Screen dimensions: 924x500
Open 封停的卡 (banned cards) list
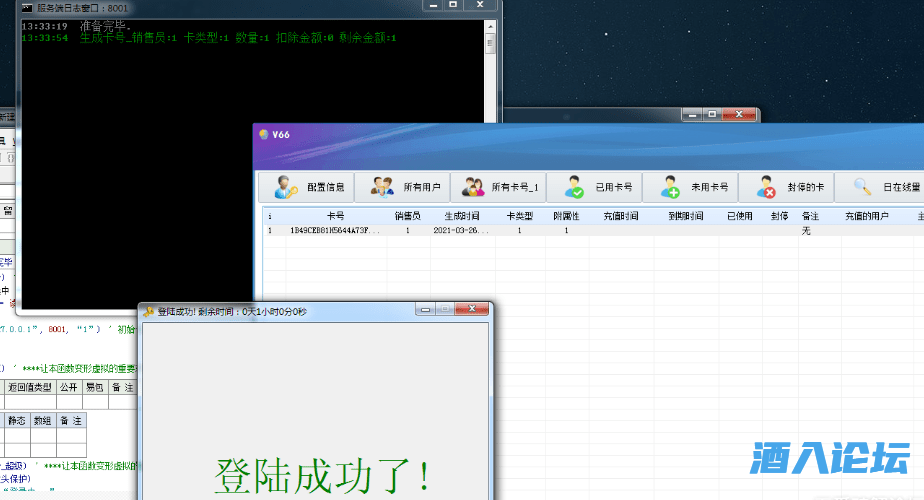(x=786, y=187)
